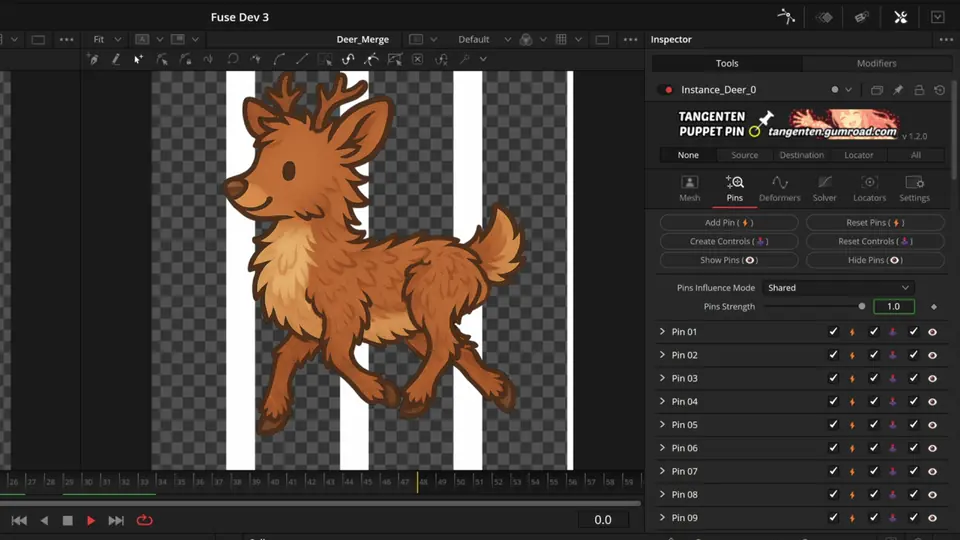Image resolution: width=960 pixels, height=540 pixels.
Task: Click the Add Pin button
Action: tap(729, 223)
